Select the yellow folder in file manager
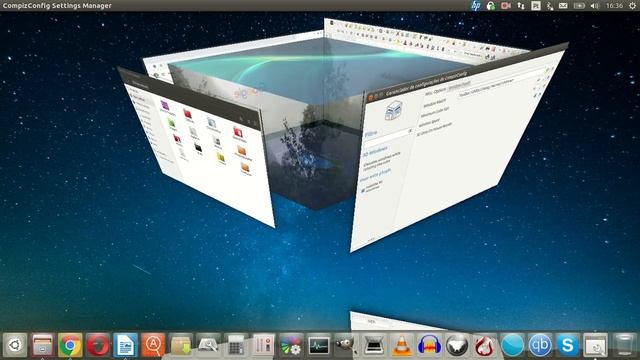The height and width of the screenshot is (360, 640). pos(220,157)
